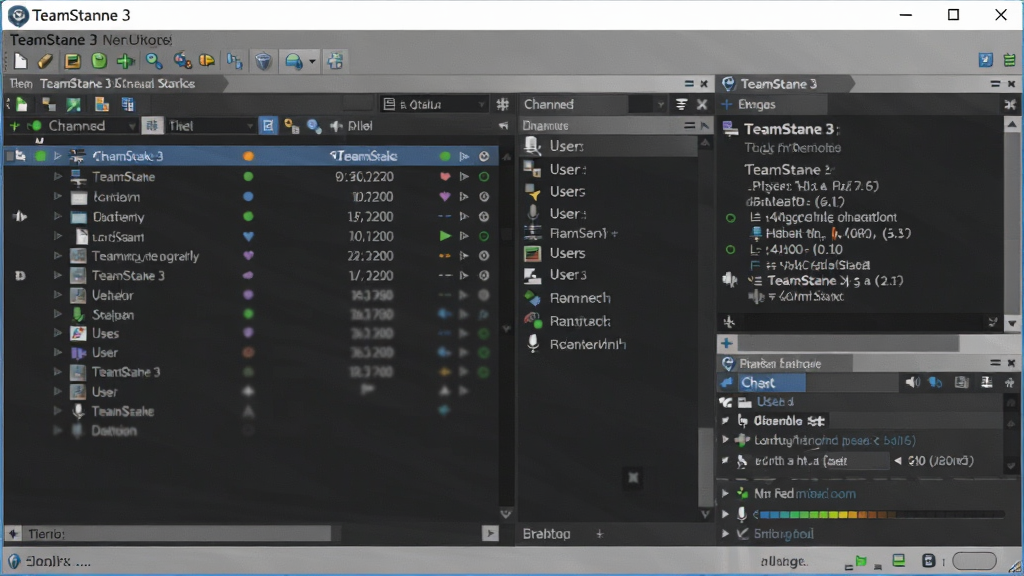Click the orange status dot on ChamStale 3 row
The height and width of the screenshot is (576, 1024).
pyautogui.click(x=248, y=156)
